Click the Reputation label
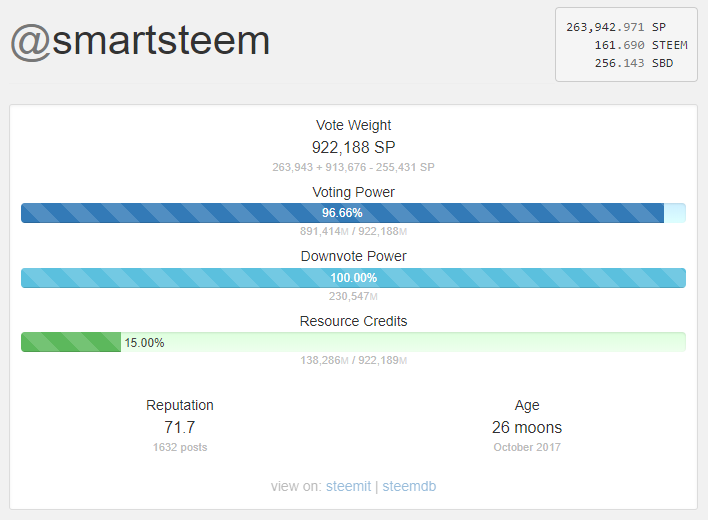Viewport: 708px width, 520px height. click(180, 405)
